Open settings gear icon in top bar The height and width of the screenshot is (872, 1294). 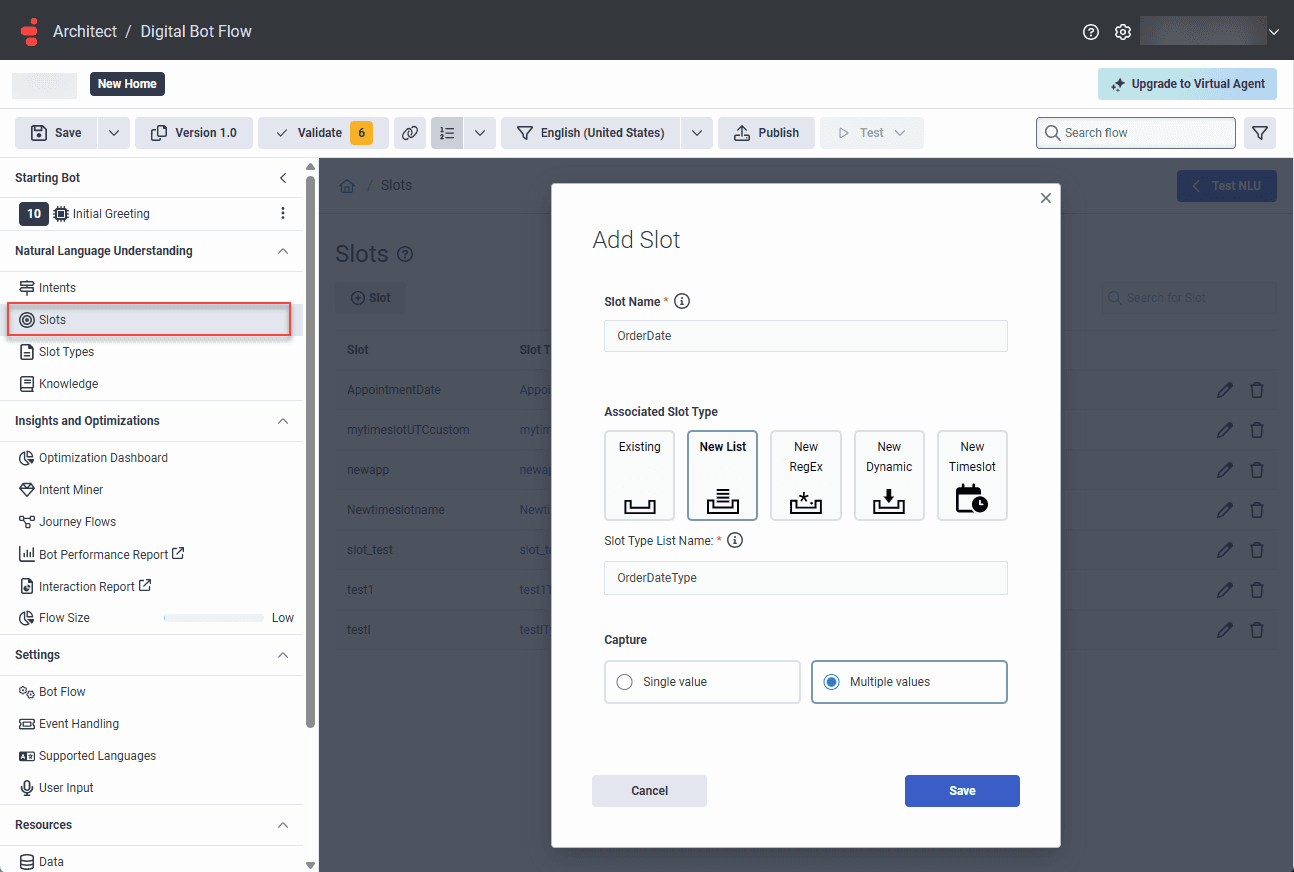(x=1123, y=32)
